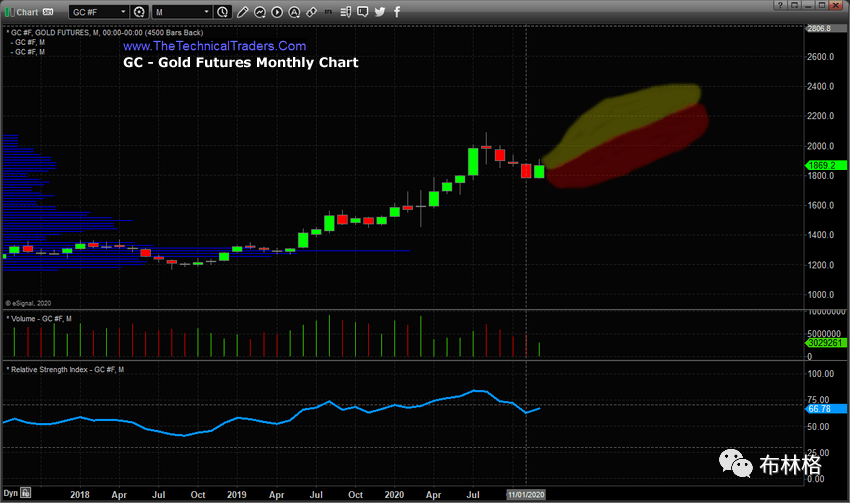Select the pencil drawing tool
850x503 pixels.
point(242,12)
